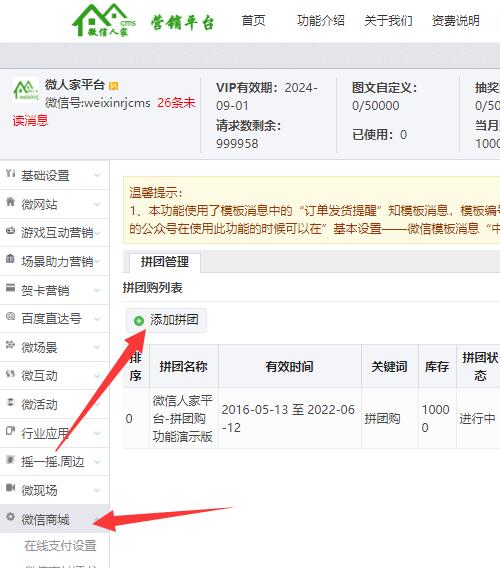Click the 拼团状态 column header
The image size is (500, 568).
[x=478, y=366]
